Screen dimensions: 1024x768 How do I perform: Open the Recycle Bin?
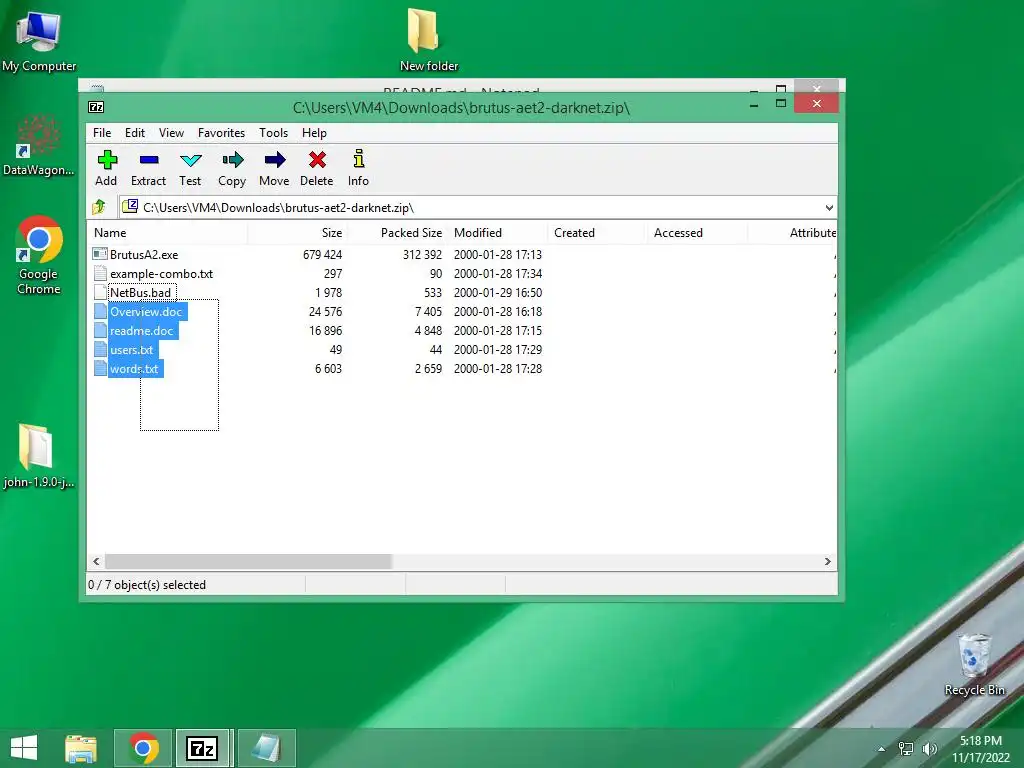click(x=974, y=664)
